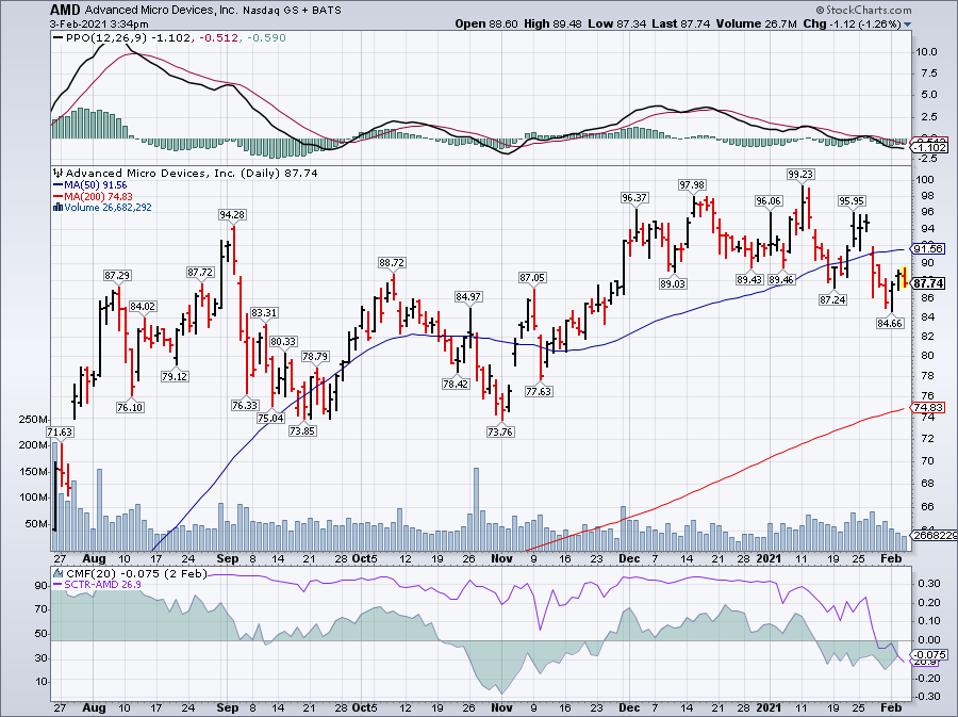Click the 87.24 low price label
This screenshot has height=717, width=958.
[833, 300]
